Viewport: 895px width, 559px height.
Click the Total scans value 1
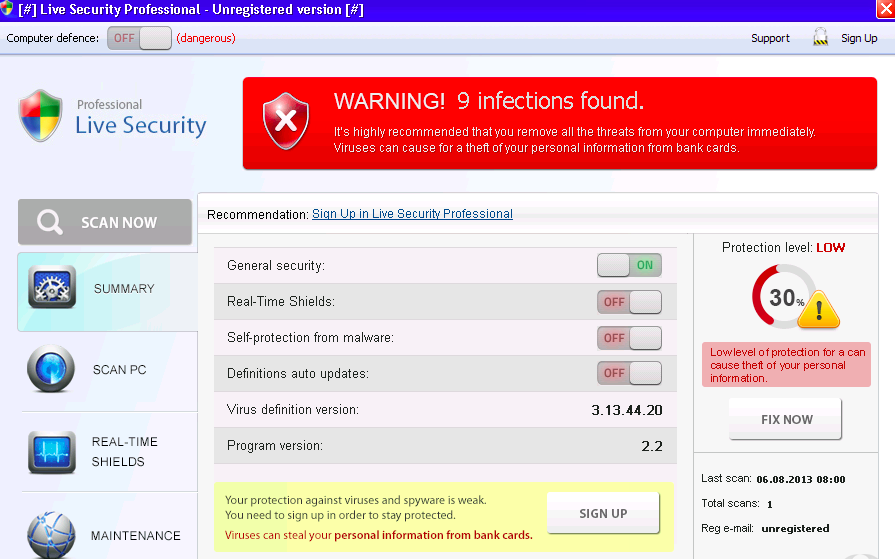click(x=769, y=504)
